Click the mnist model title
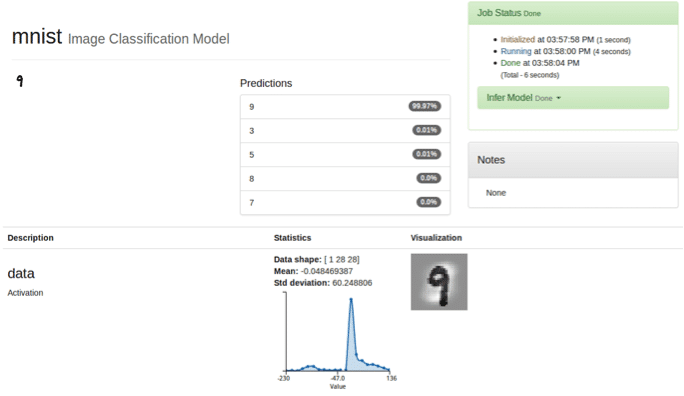 pyautogui.click(x=37, y=37)
